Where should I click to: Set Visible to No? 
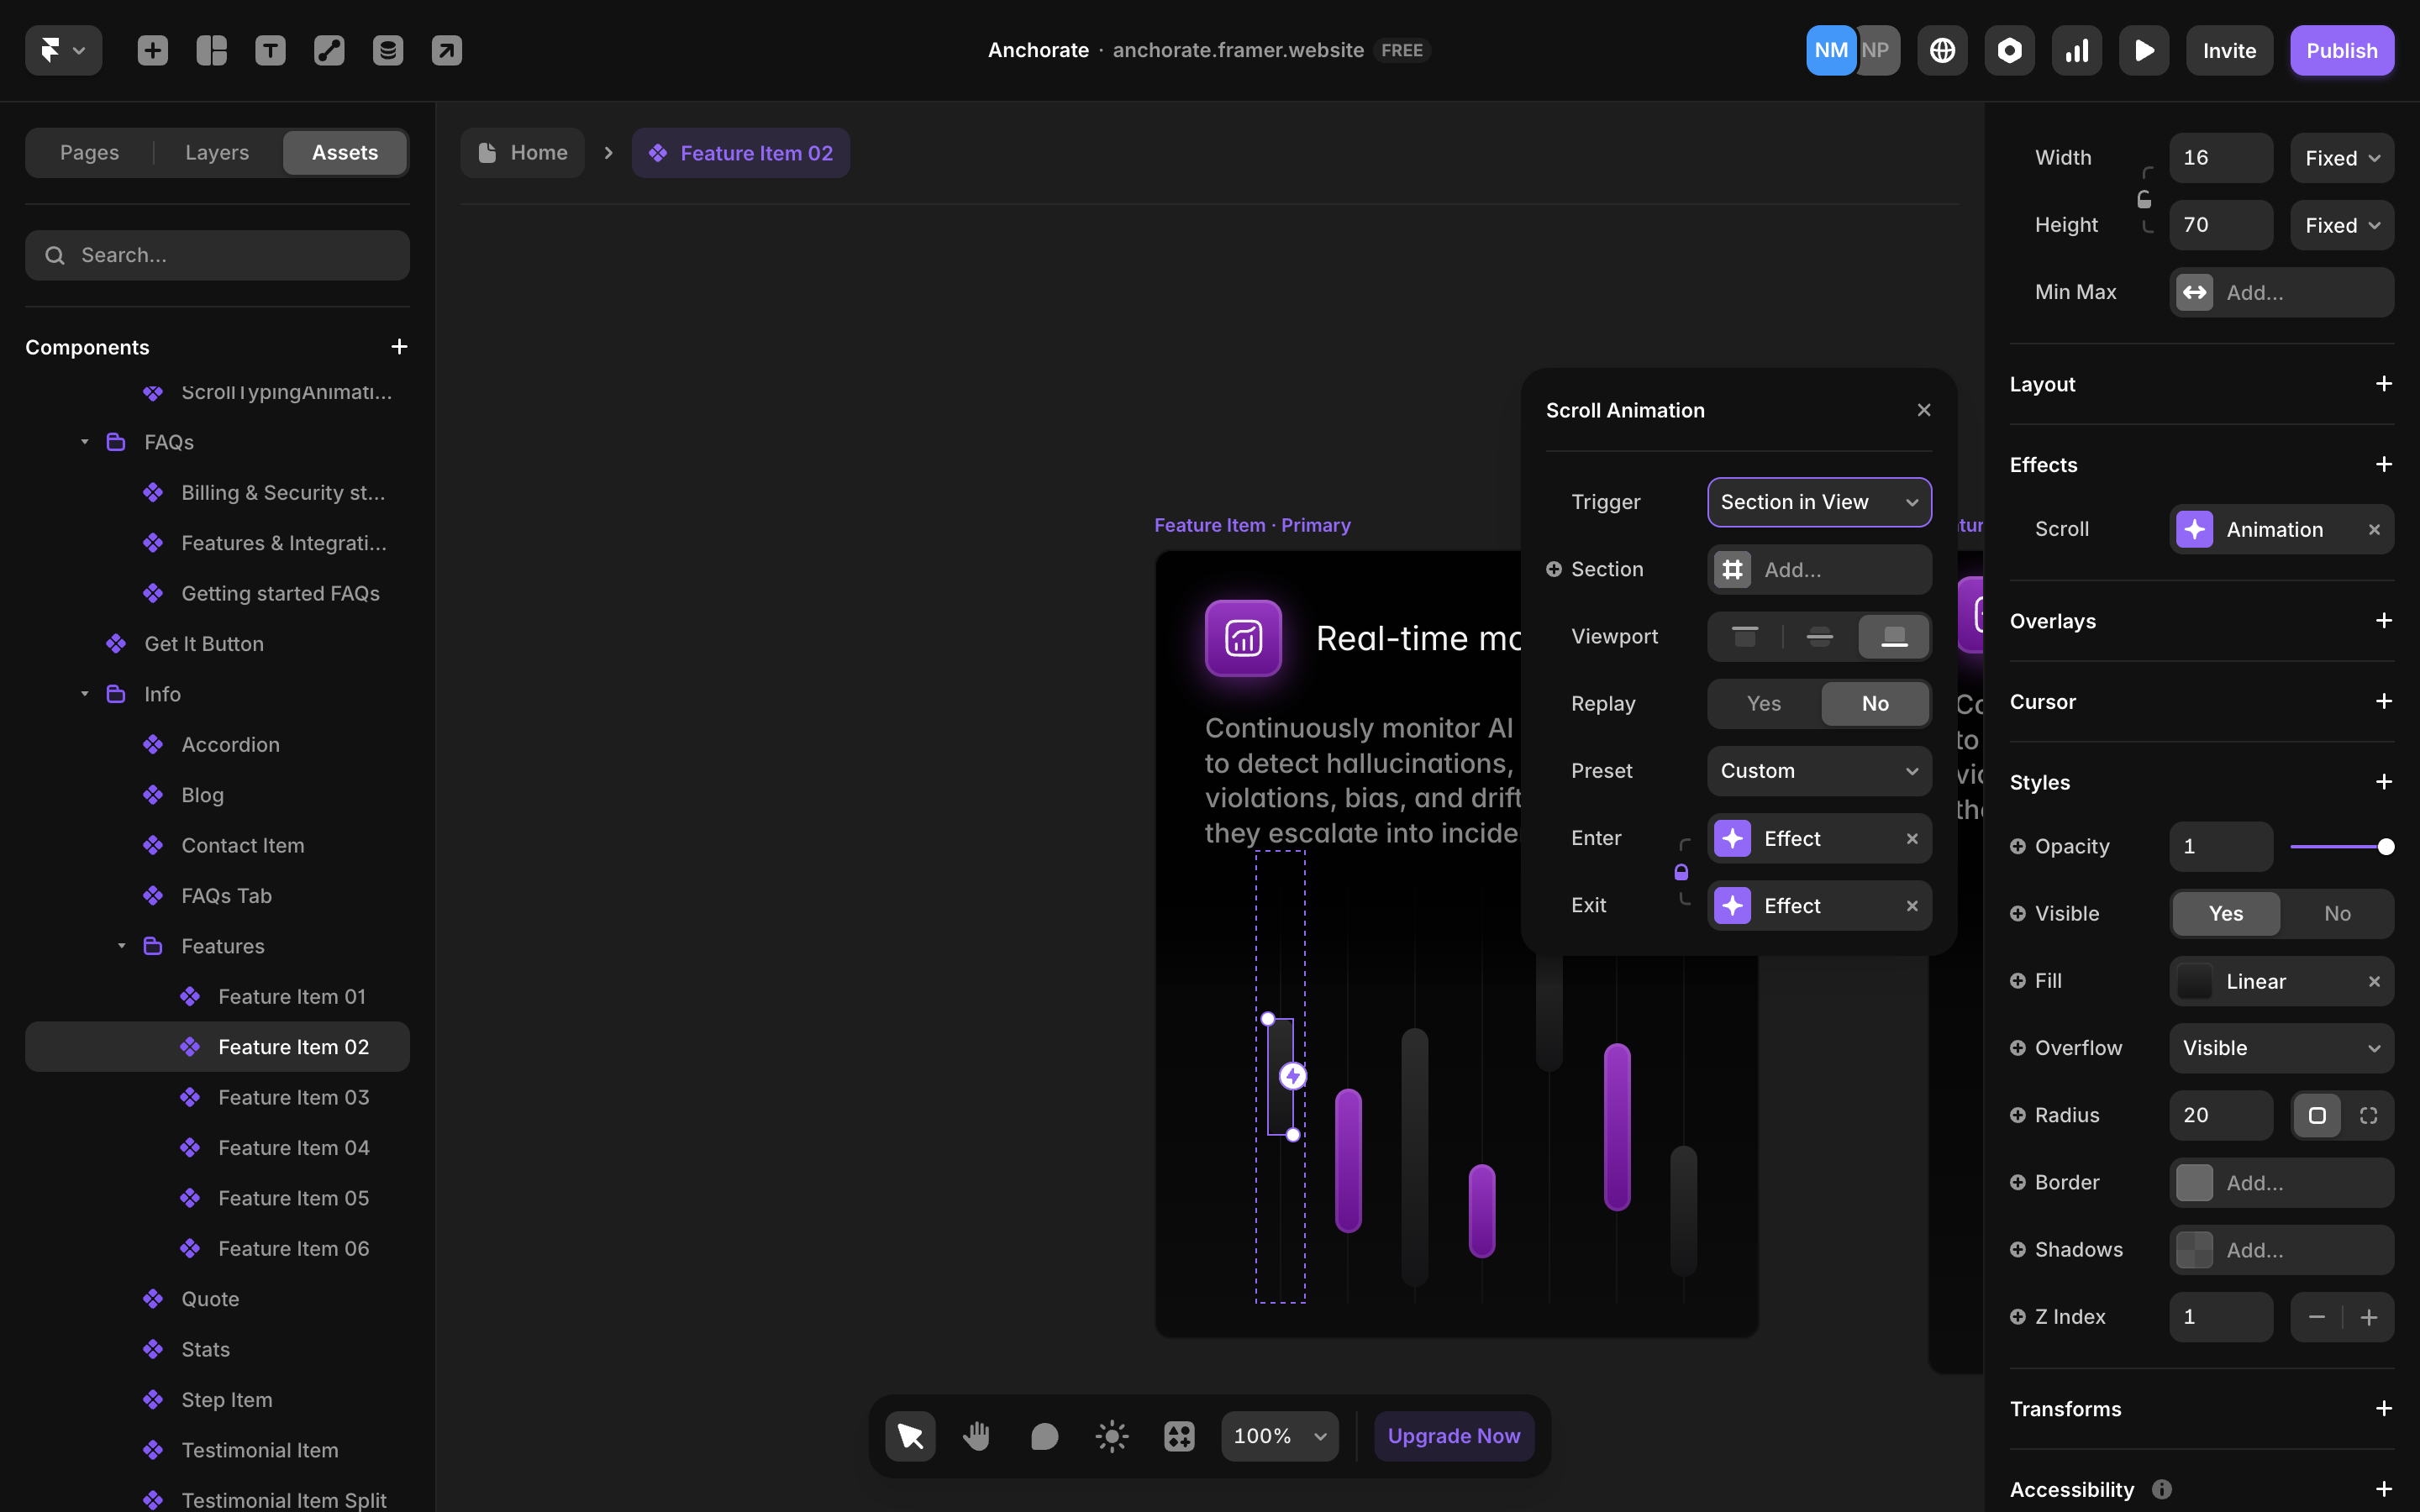[2336, 913]
